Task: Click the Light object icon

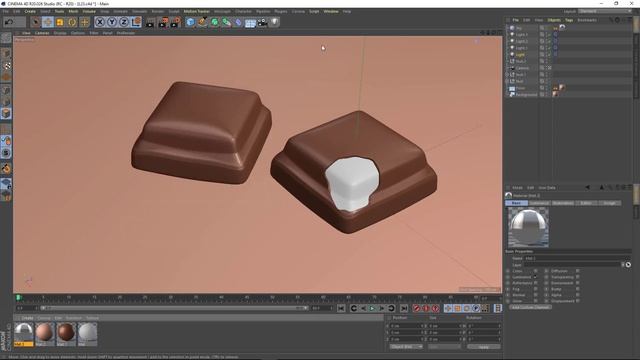Action: [x=275, y=22]
